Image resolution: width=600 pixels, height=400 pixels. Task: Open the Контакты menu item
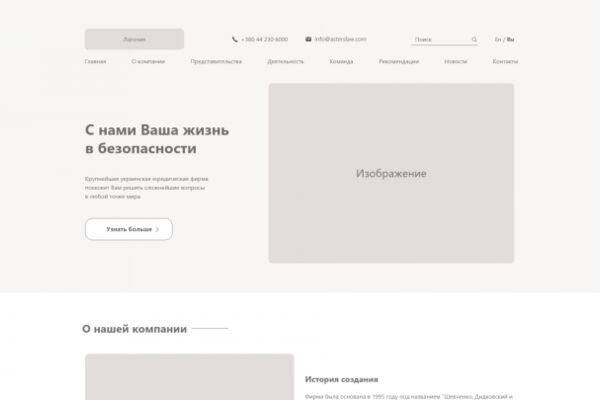[505, 61]
